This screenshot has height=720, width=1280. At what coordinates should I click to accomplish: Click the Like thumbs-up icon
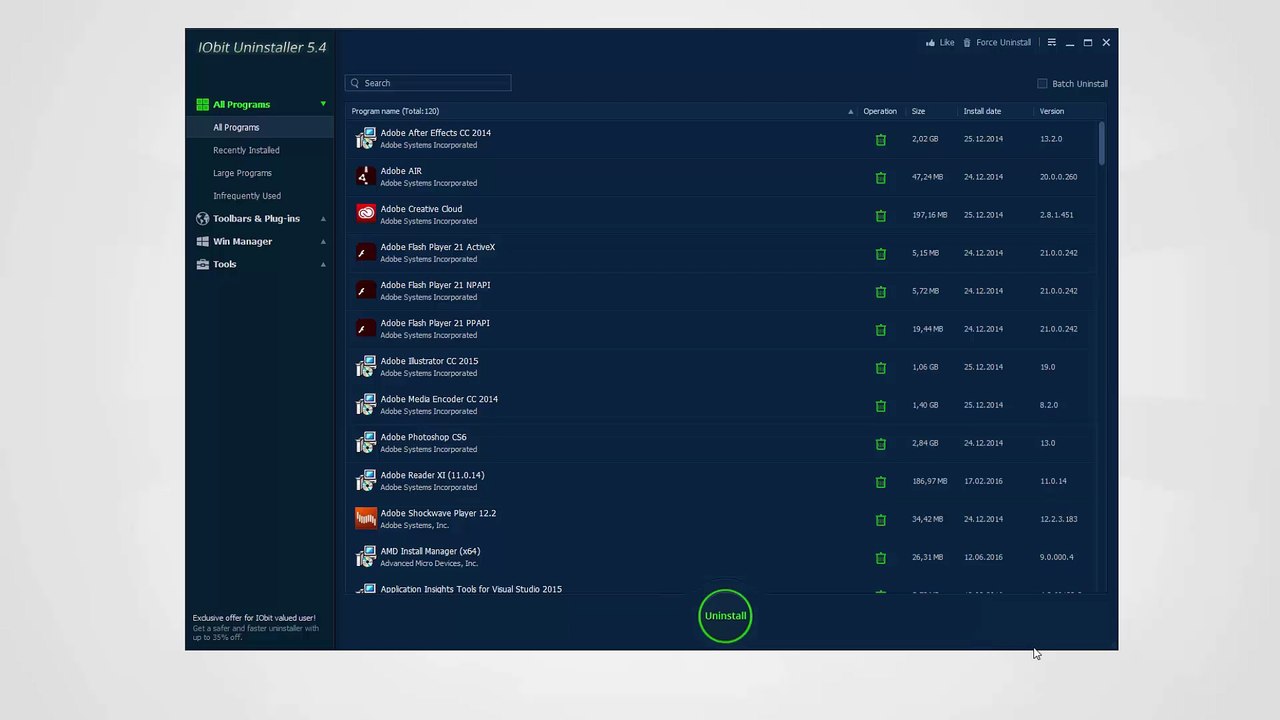pos(930,43)
